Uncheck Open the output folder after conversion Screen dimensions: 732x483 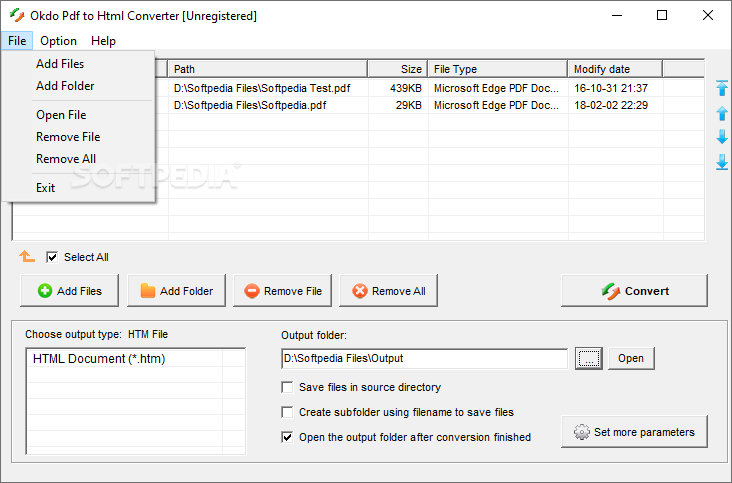(x=287, y=437)
